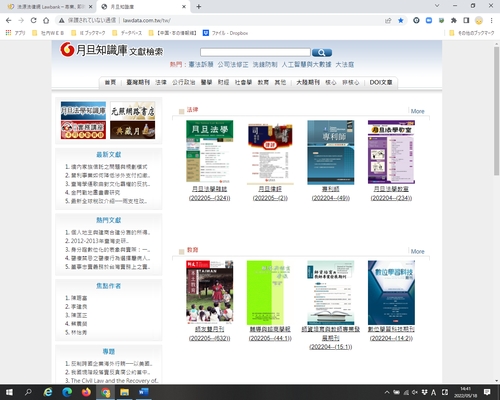The height and width of the screenshot is (400, 500).
Task: Click 元照網路書店 banner image
Action: (133, 110)
